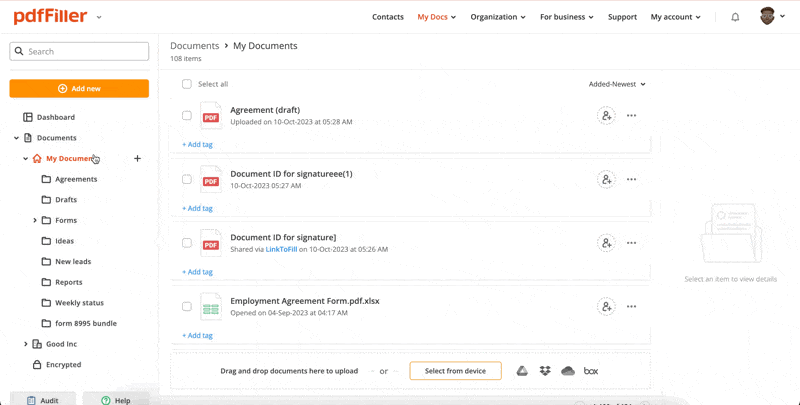This screenshot has width=800, height=405.
Task: Open the Contacts page
Action: point(388,17)
